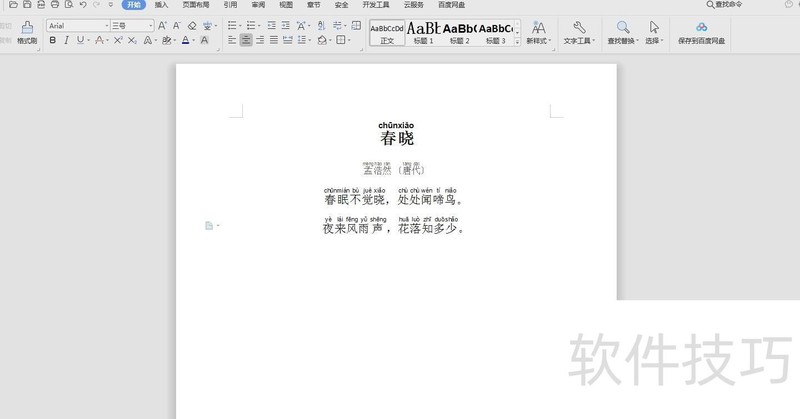Click 保存到百度网盘 save to Baidu

point(702,33)
